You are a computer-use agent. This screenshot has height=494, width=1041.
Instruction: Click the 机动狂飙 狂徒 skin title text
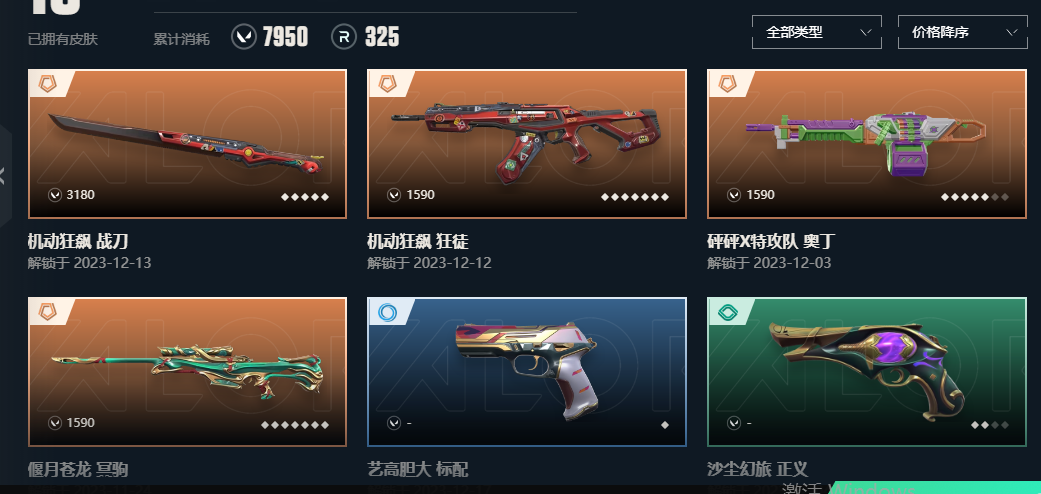coord(418,241)
